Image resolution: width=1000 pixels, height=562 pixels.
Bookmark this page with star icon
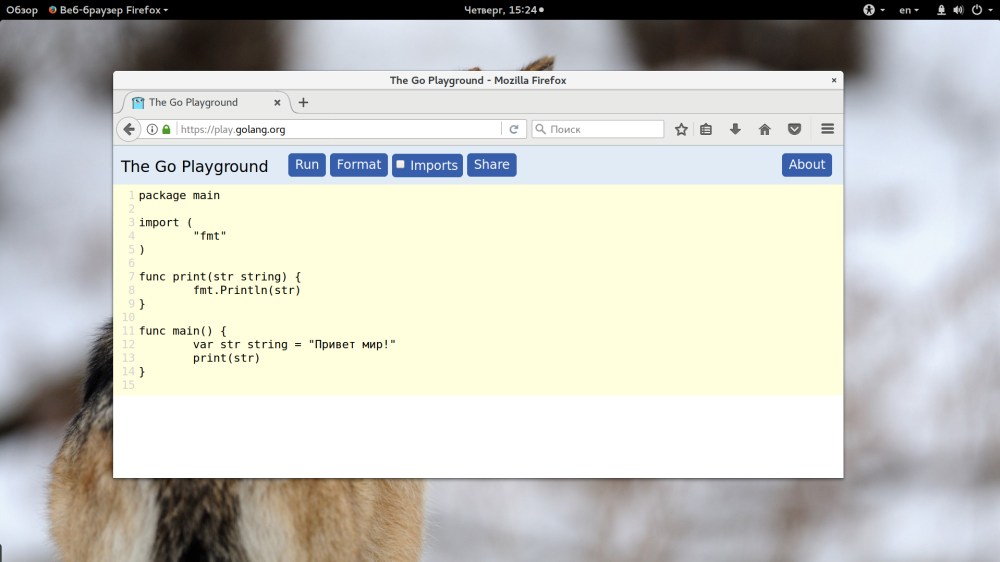click(x=681, y=129)
